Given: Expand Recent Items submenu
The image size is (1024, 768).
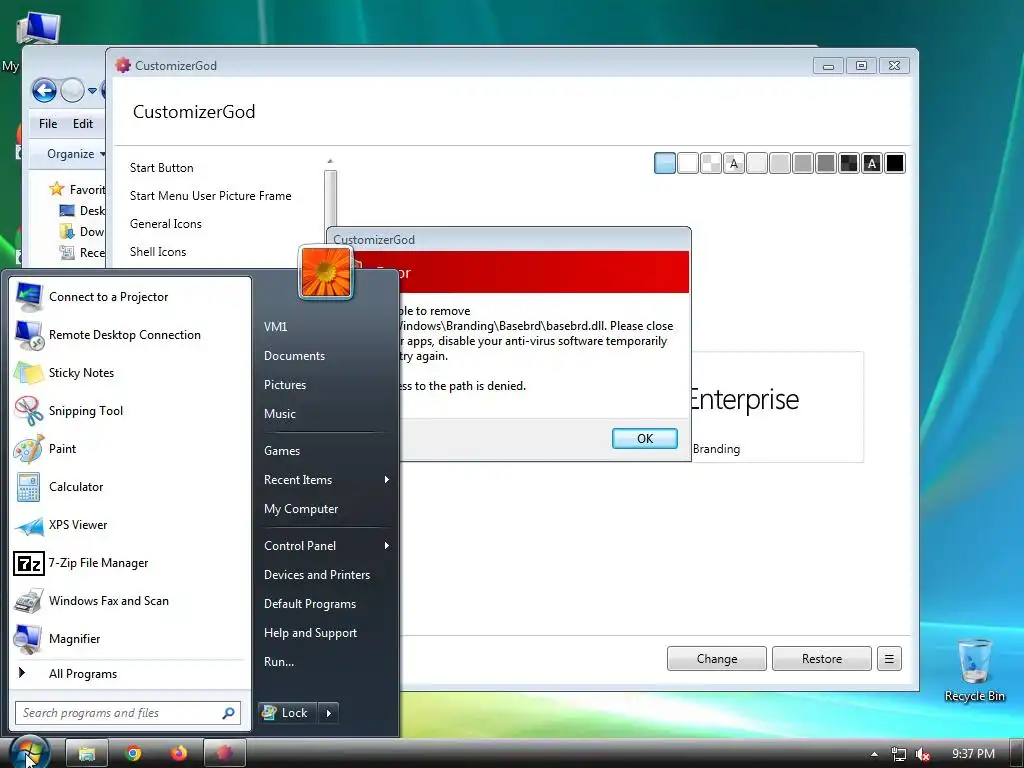Looking at the screenshot, I should coord(327,480).
